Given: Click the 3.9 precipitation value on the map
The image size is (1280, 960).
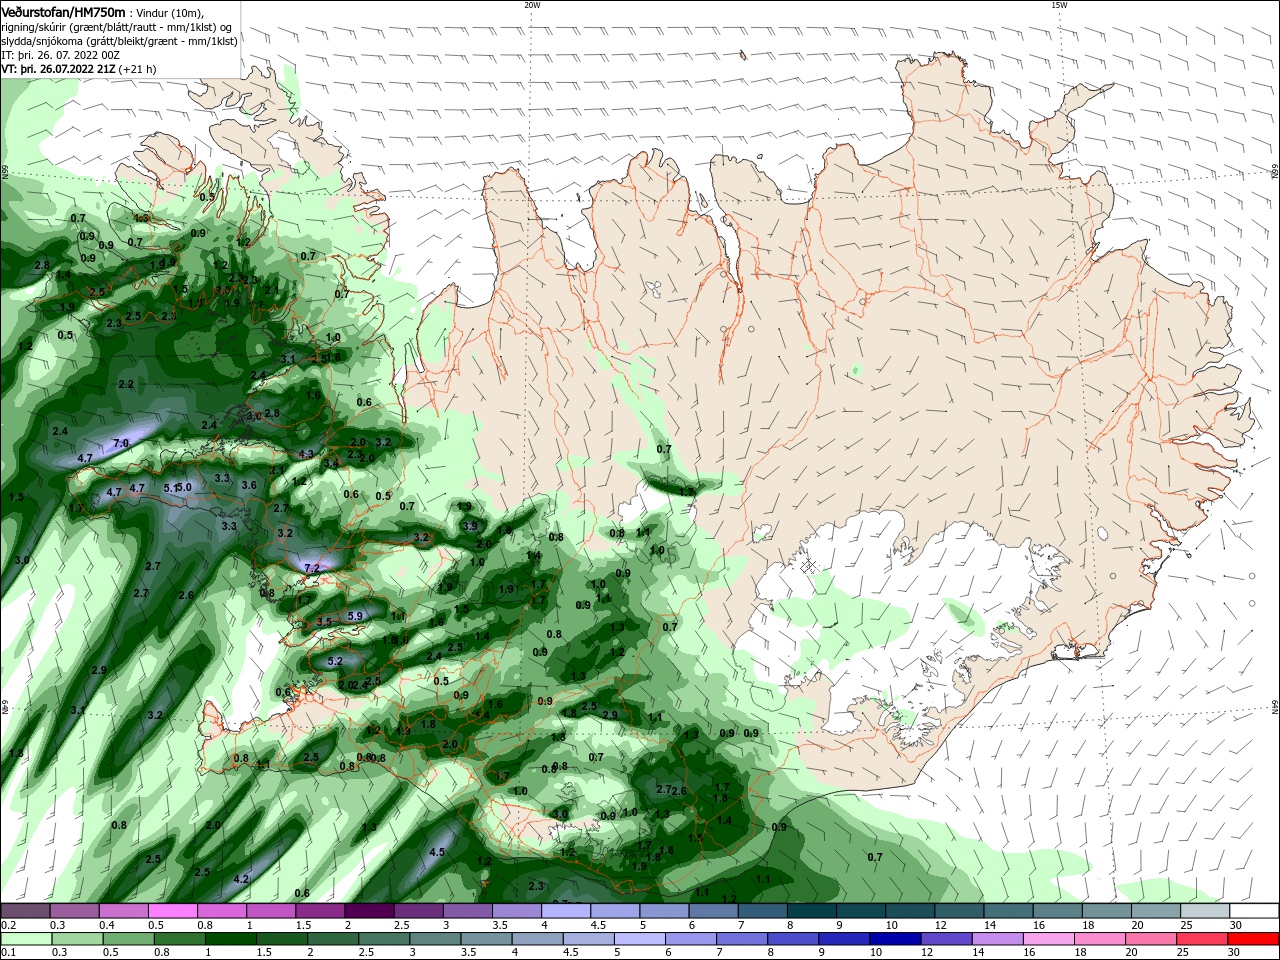Looking at the screenshot, I should [471, 525].
